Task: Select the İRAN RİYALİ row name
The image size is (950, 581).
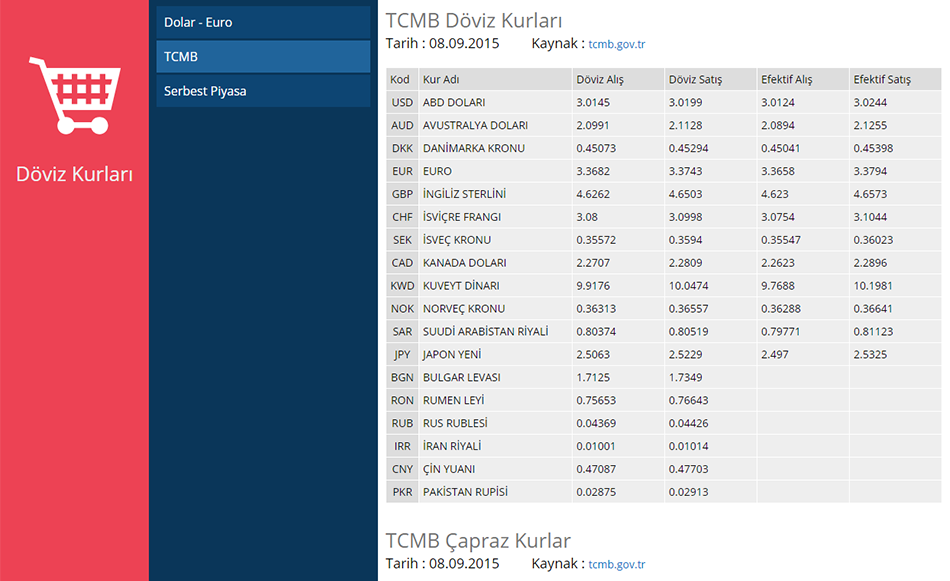Action: (452, 446)
